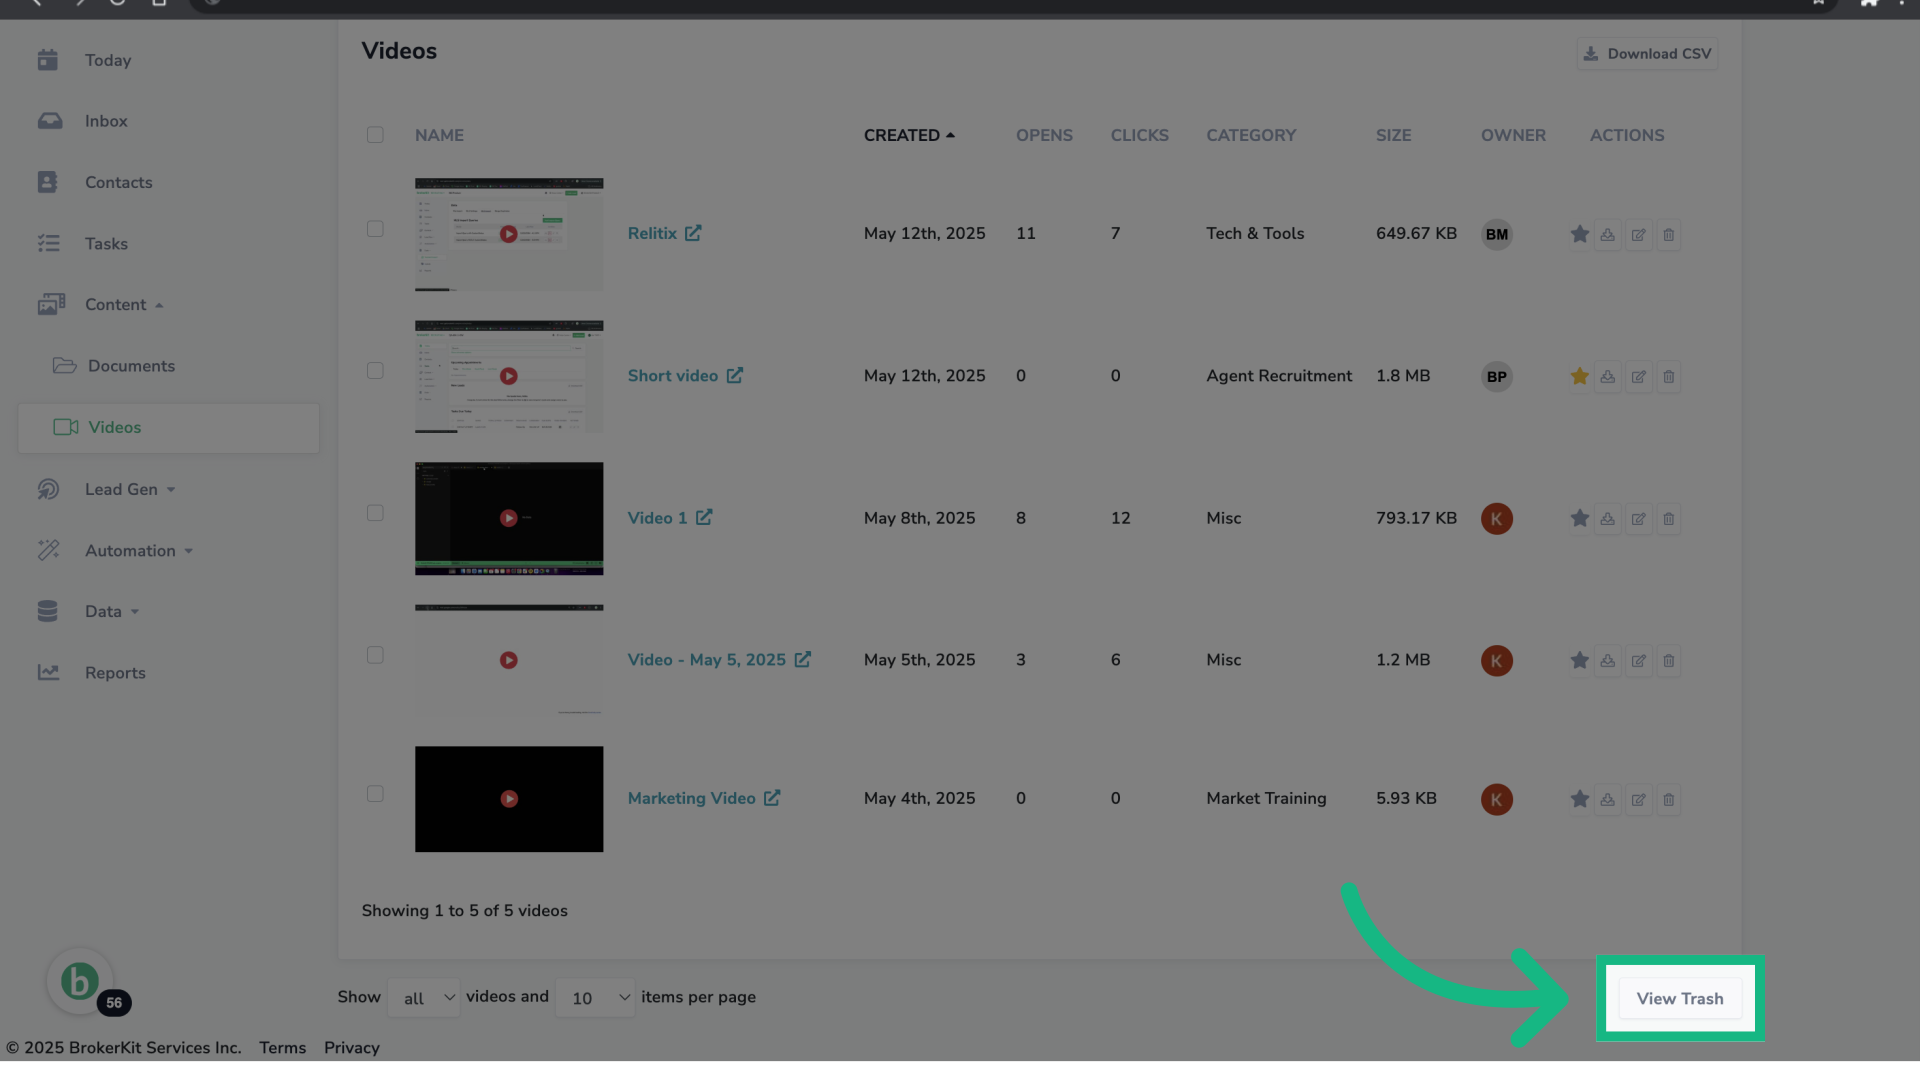
Task: Sort by the CREATED column
Action: pyautogui.click(x=909, y=135)
